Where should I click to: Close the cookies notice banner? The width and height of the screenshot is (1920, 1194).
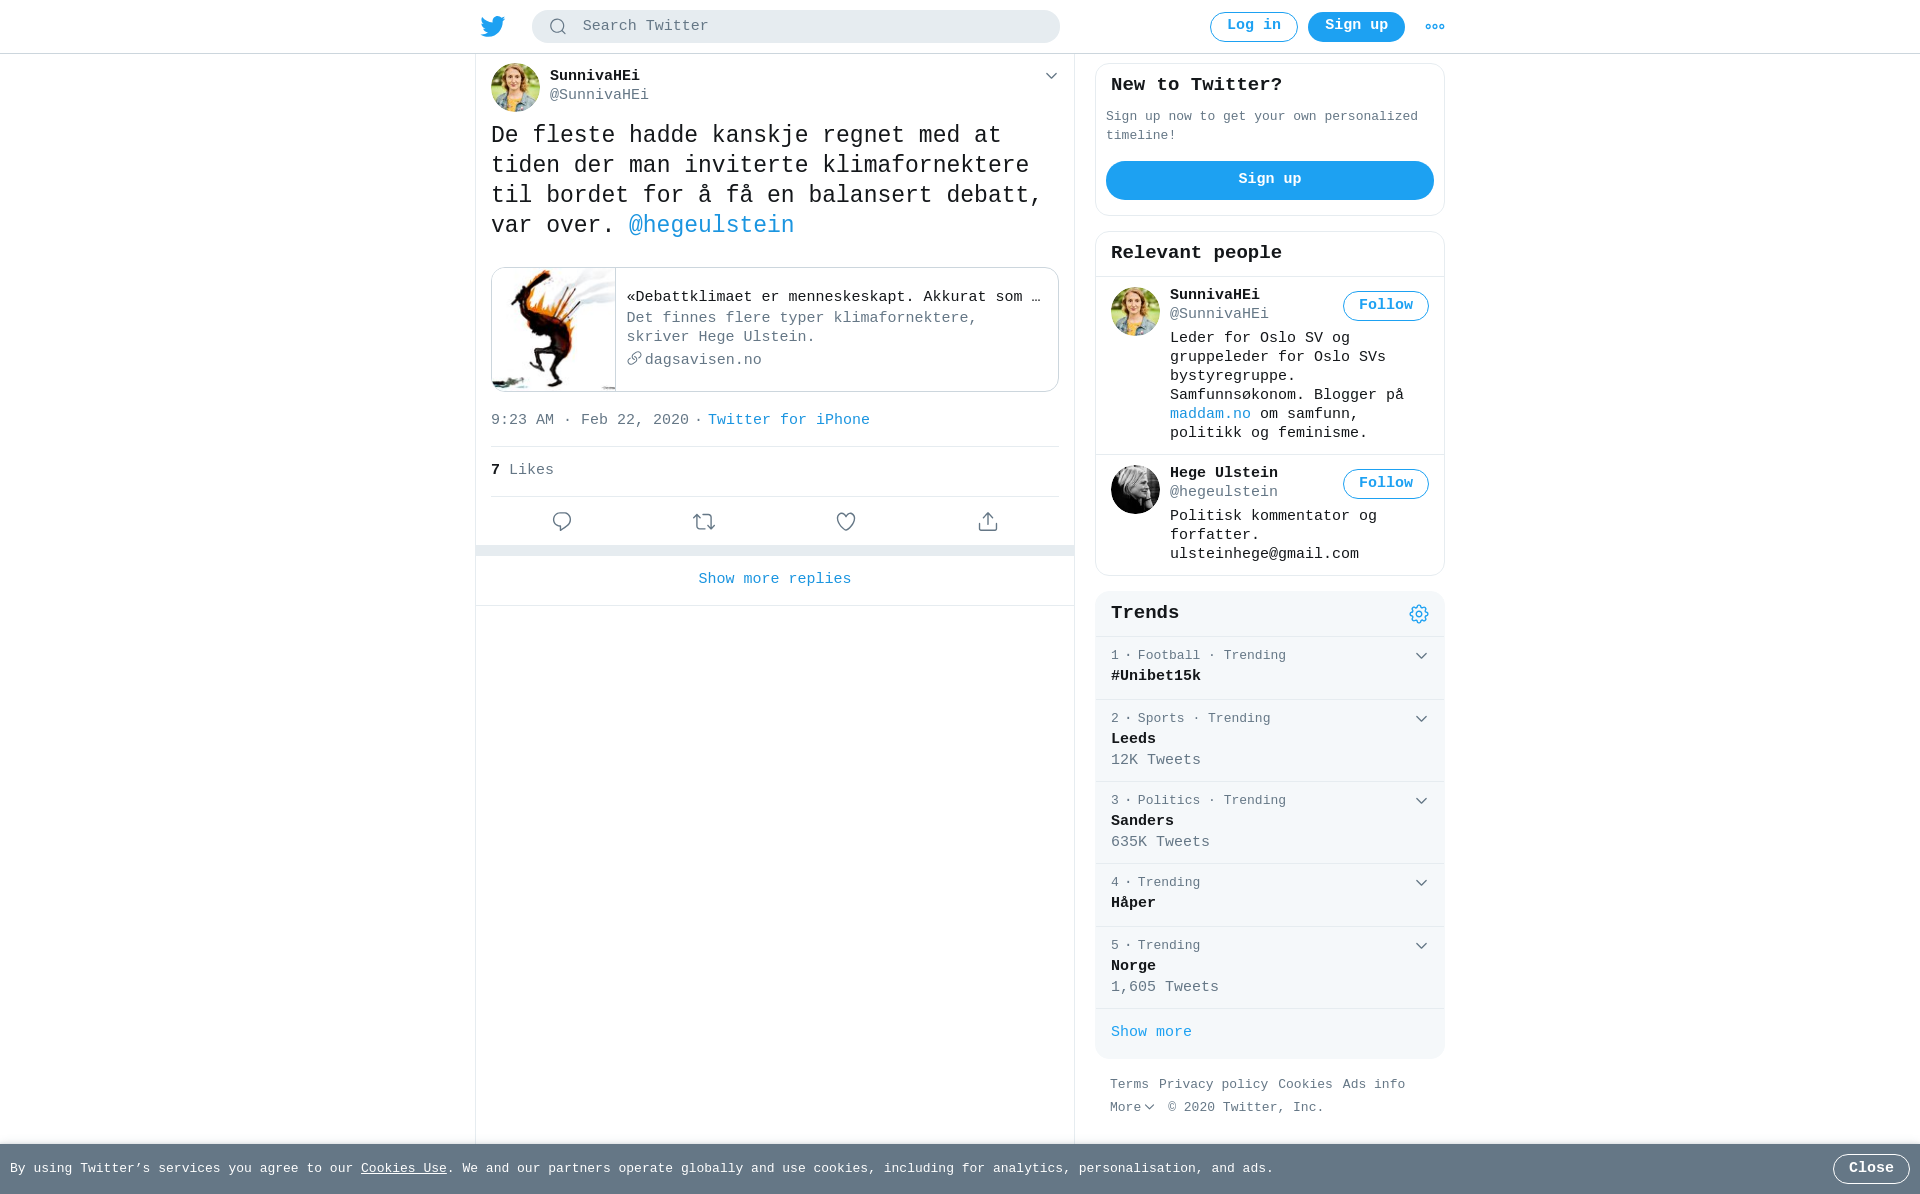click(1871, 1169)
